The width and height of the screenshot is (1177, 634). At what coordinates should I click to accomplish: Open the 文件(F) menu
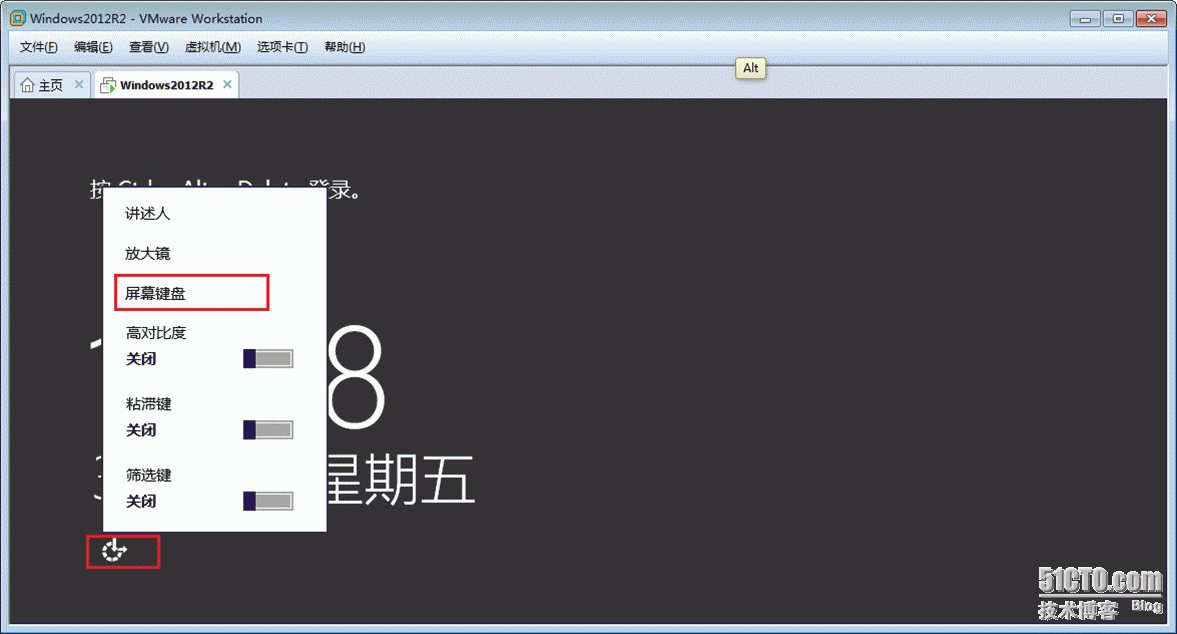[x=39, y=47]
